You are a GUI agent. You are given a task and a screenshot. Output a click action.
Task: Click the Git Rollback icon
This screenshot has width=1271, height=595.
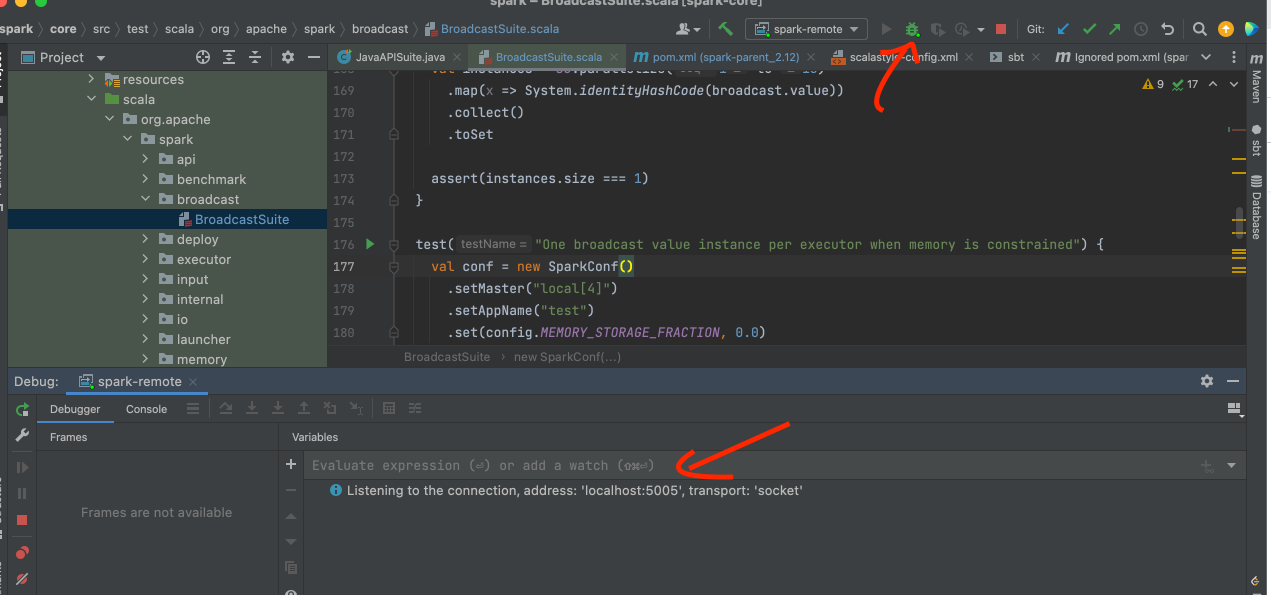(1167, 30)
